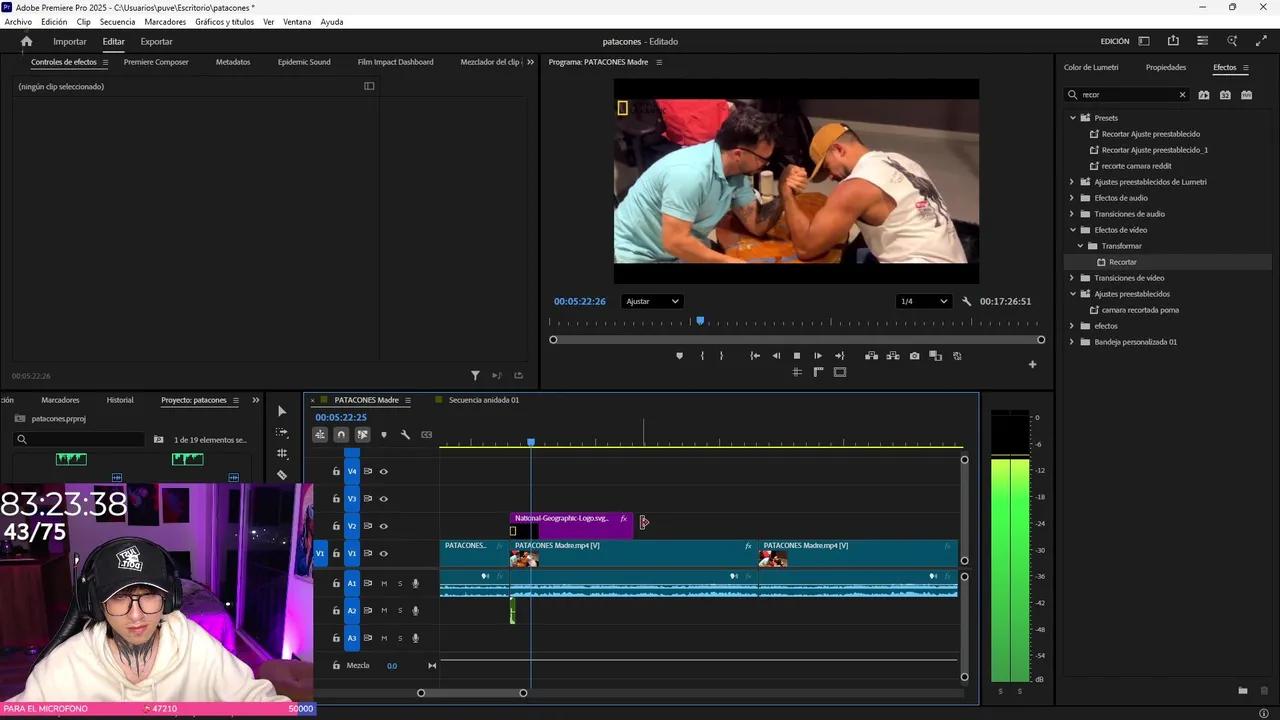Click the timeline captions CC icon

pyautogui.click(x=427, y=435)
